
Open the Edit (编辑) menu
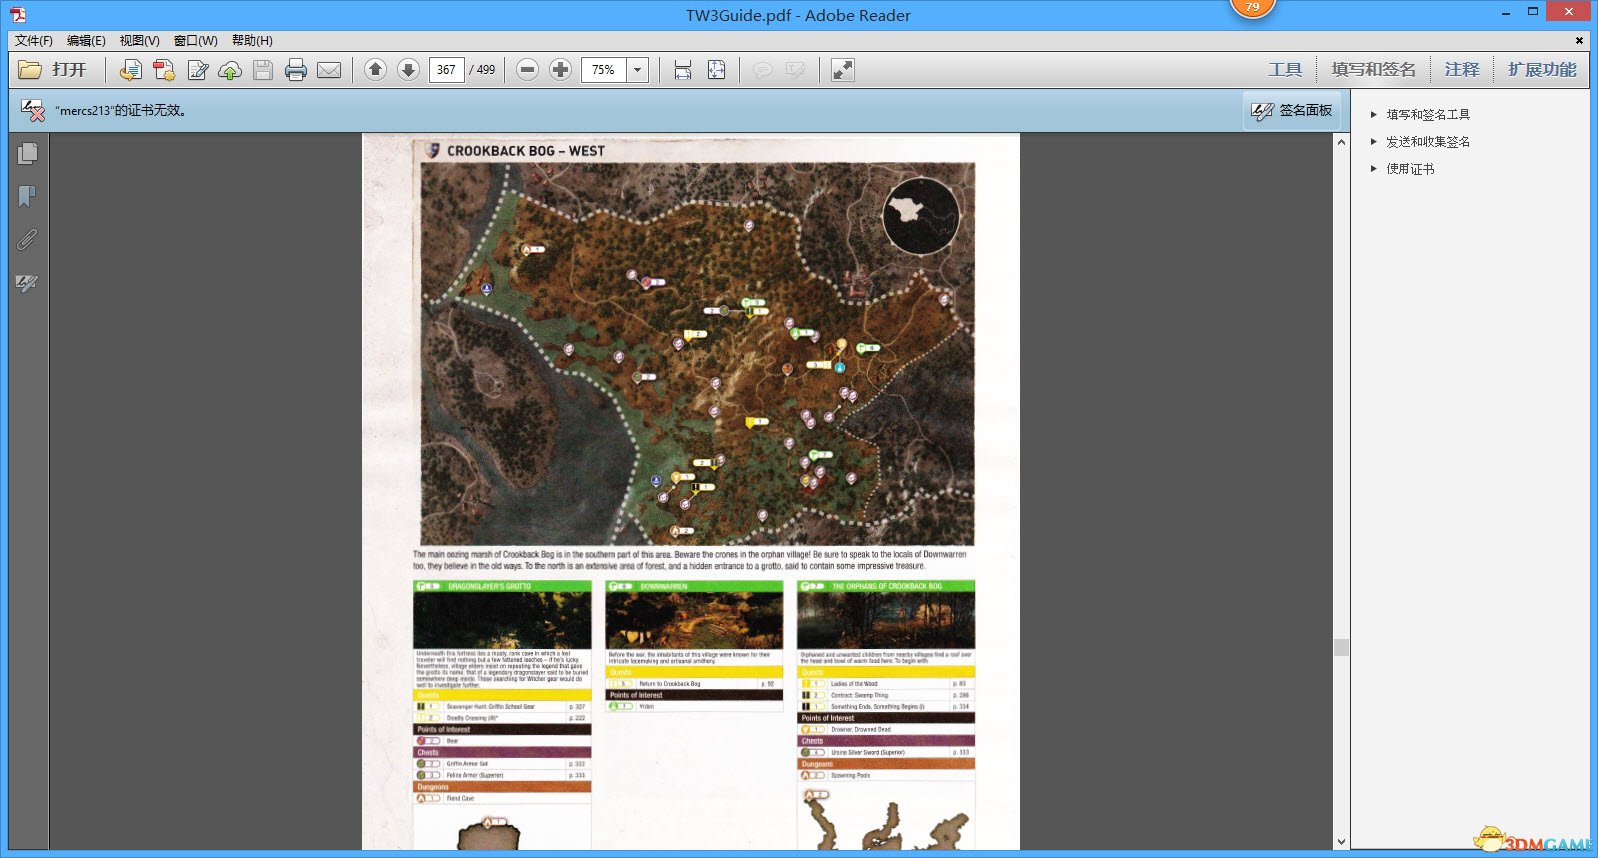[86, 41]
